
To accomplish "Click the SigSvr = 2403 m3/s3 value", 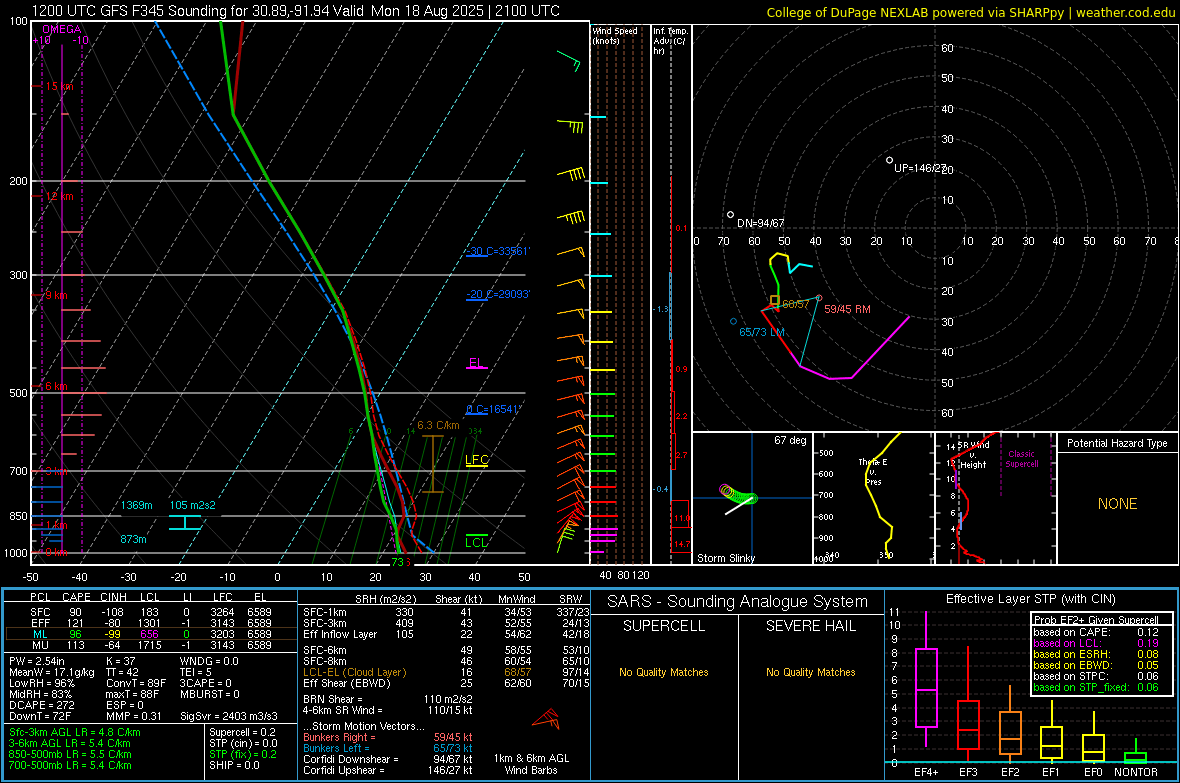I will pyautogui.click(x=229, y=717).
